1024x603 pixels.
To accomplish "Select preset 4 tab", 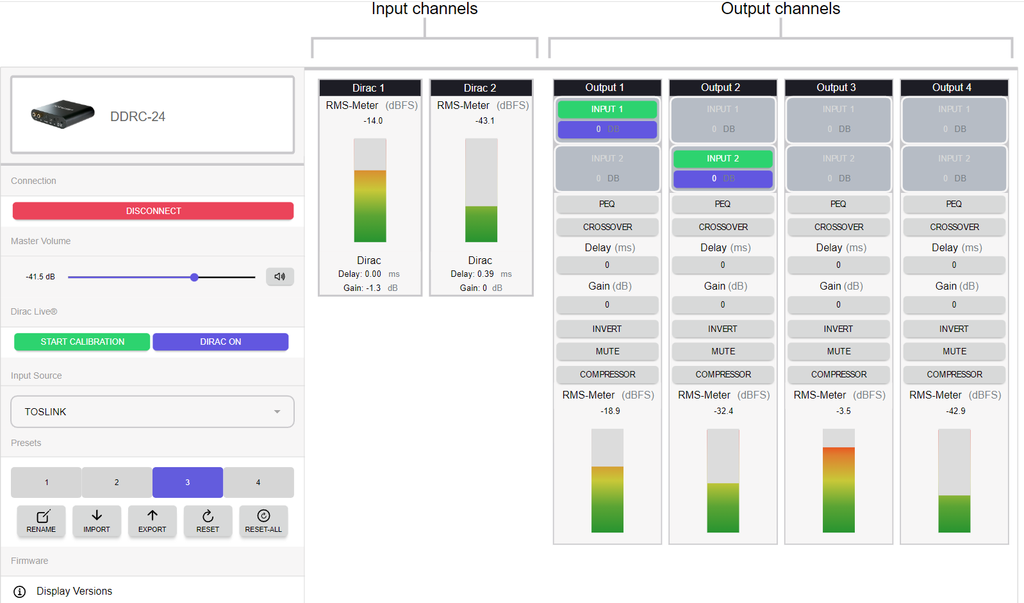I will click(258, 482).
